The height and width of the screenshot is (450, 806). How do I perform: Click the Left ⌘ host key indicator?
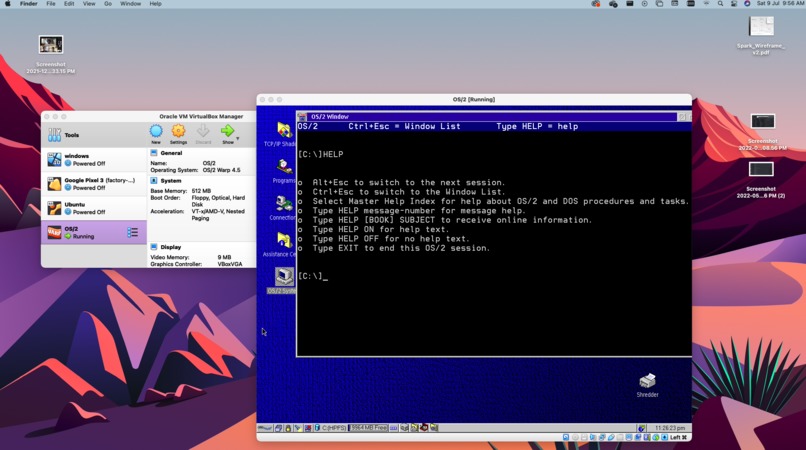pyautogui.click(x=679, y=437)
